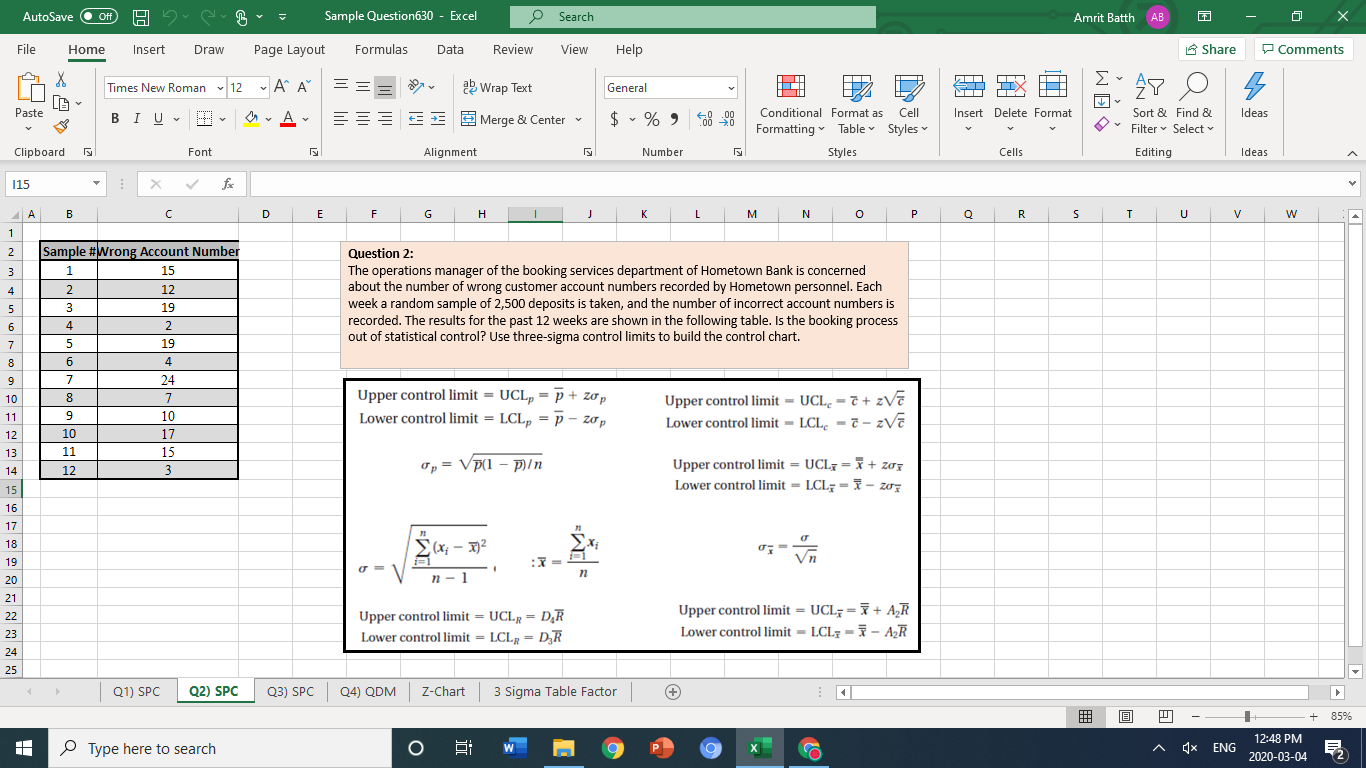
Task: Click the Share button
Action: tap(1210, 49)
